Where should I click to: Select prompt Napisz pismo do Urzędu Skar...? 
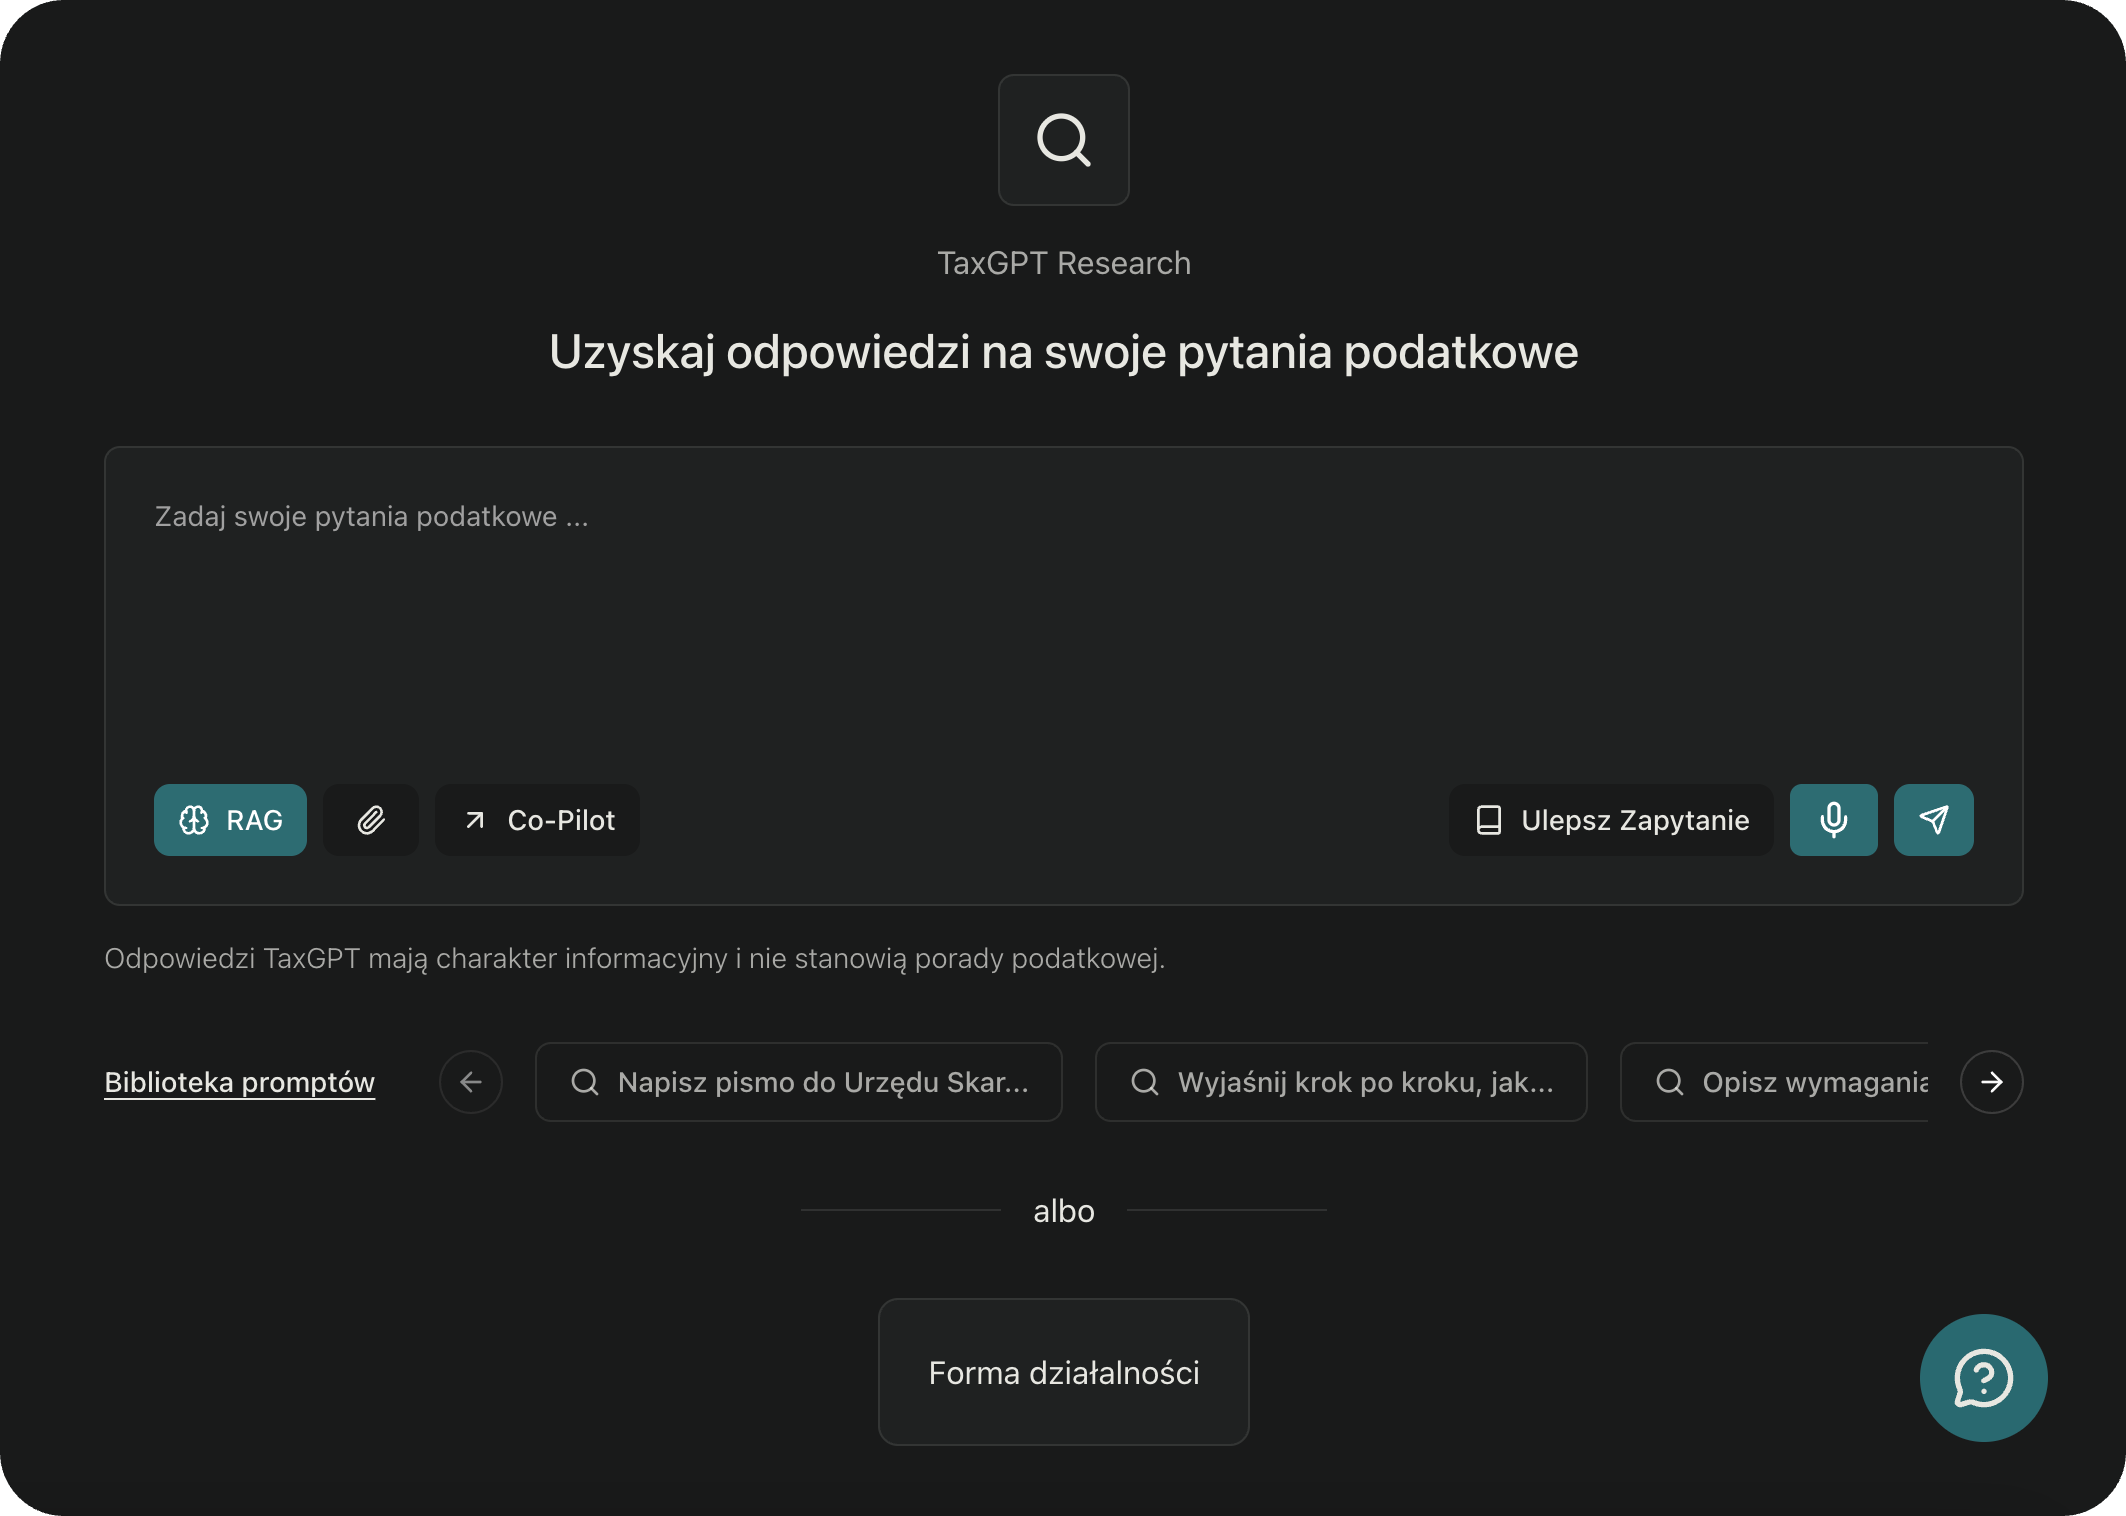798,1082
